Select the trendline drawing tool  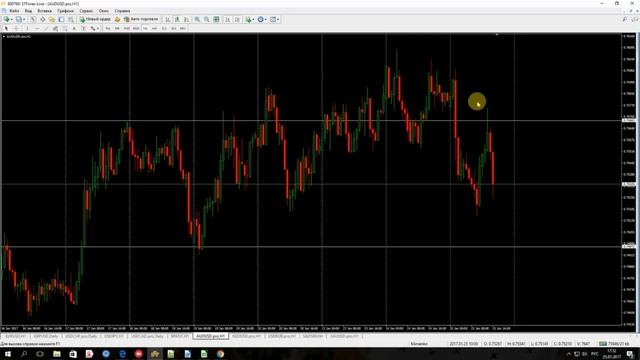(x=46, y=28)
